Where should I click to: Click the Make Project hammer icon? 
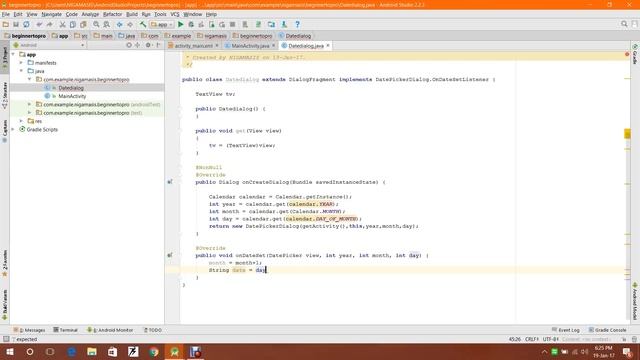coord(143,24)
